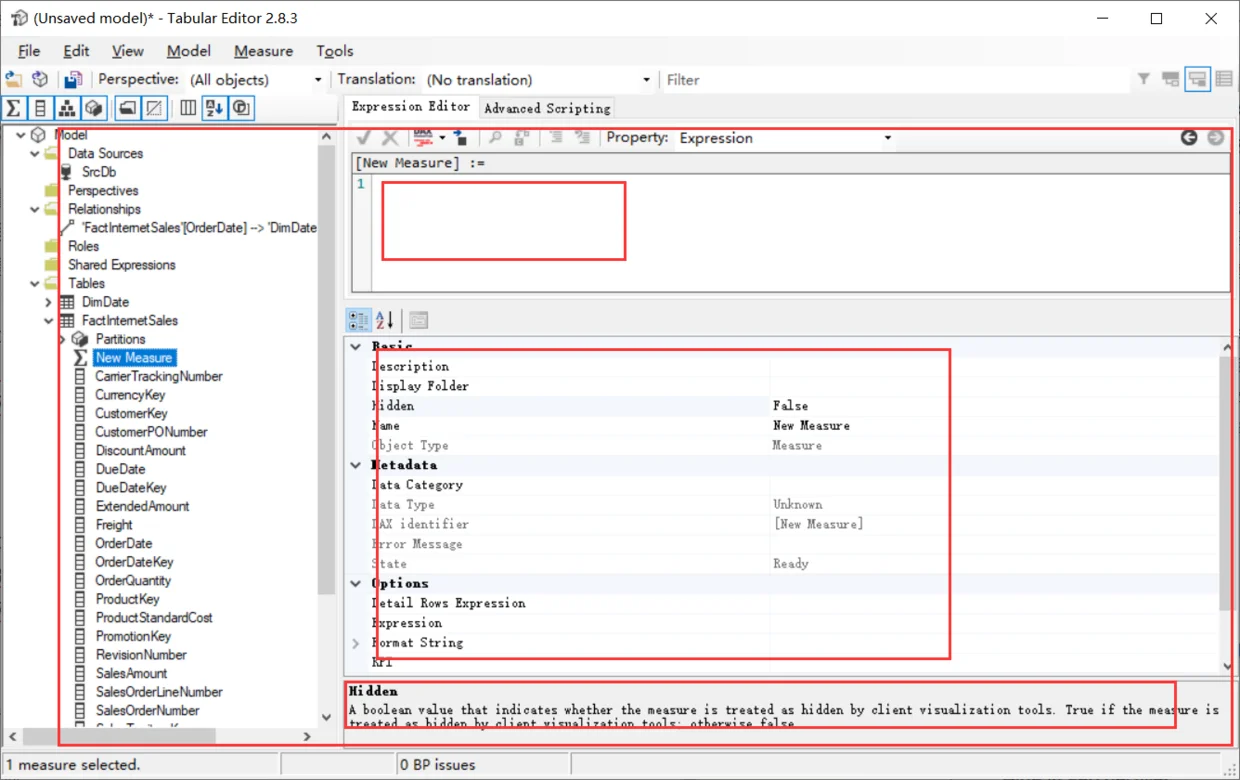1240x780 pixels.
Task: Select the Expression Editor tab
Action: tap(411, 106)
